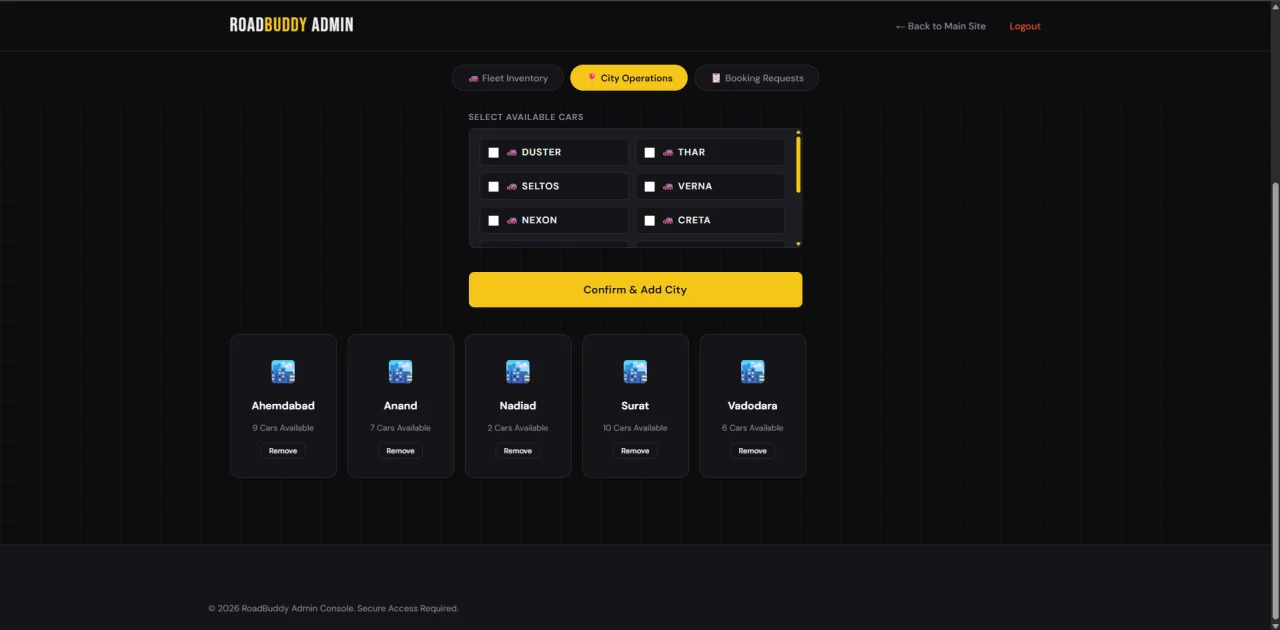Click the 'SELECT AVAILABLE CARS' label
This screenshot has height=630, width=1280.
pyautogui.click(x=526, y=117)
